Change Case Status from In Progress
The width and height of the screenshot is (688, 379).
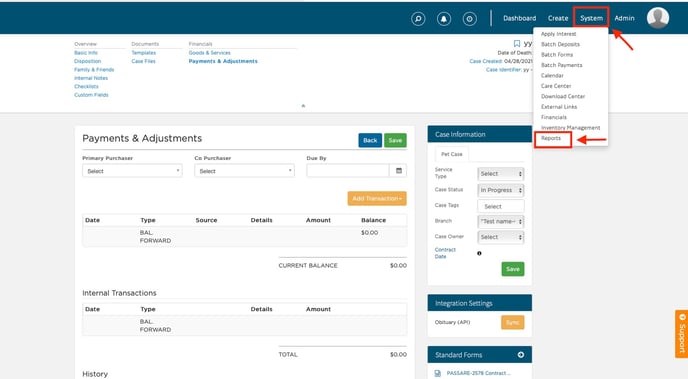(x=501, y=190)
